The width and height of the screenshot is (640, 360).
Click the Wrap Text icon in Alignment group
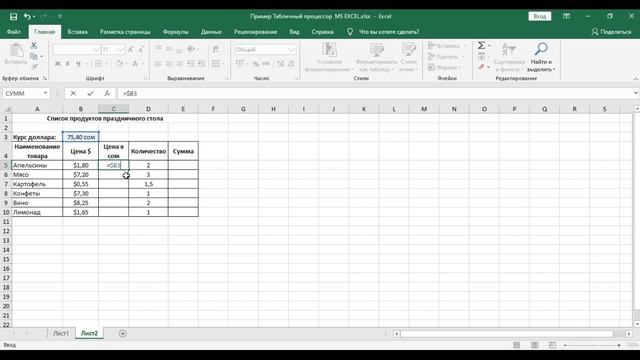click(x=216, y=50)
